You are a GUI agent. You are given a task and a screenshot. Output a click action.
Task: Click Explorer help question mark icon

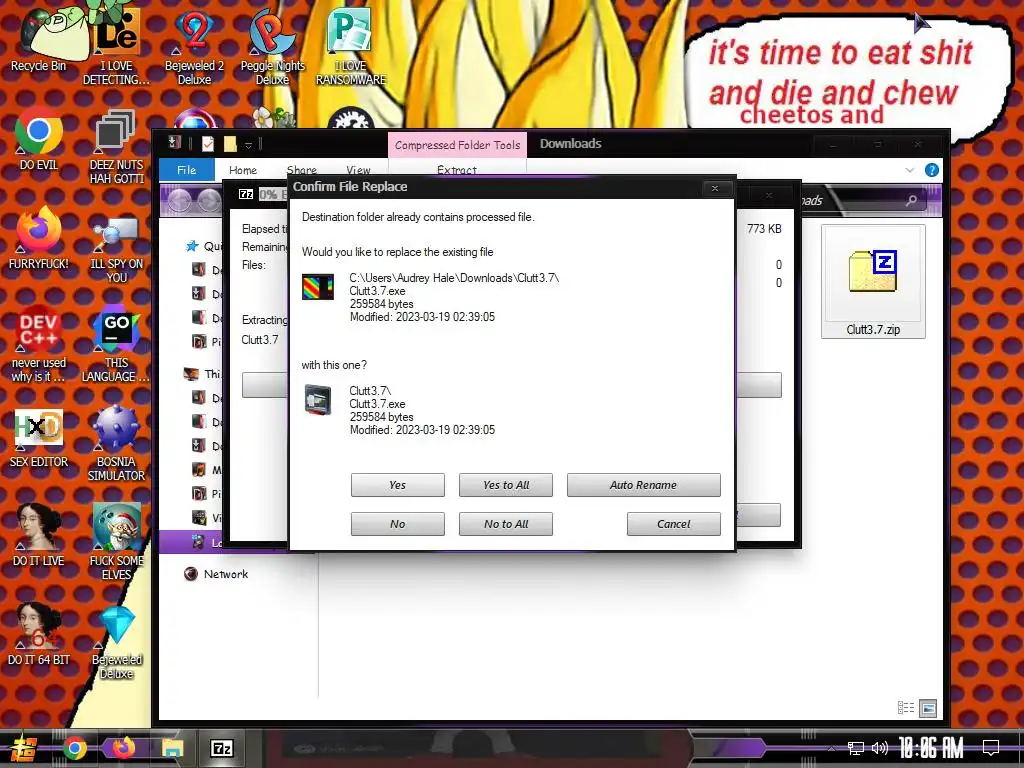pyautogui.click(x=931, y=170)
